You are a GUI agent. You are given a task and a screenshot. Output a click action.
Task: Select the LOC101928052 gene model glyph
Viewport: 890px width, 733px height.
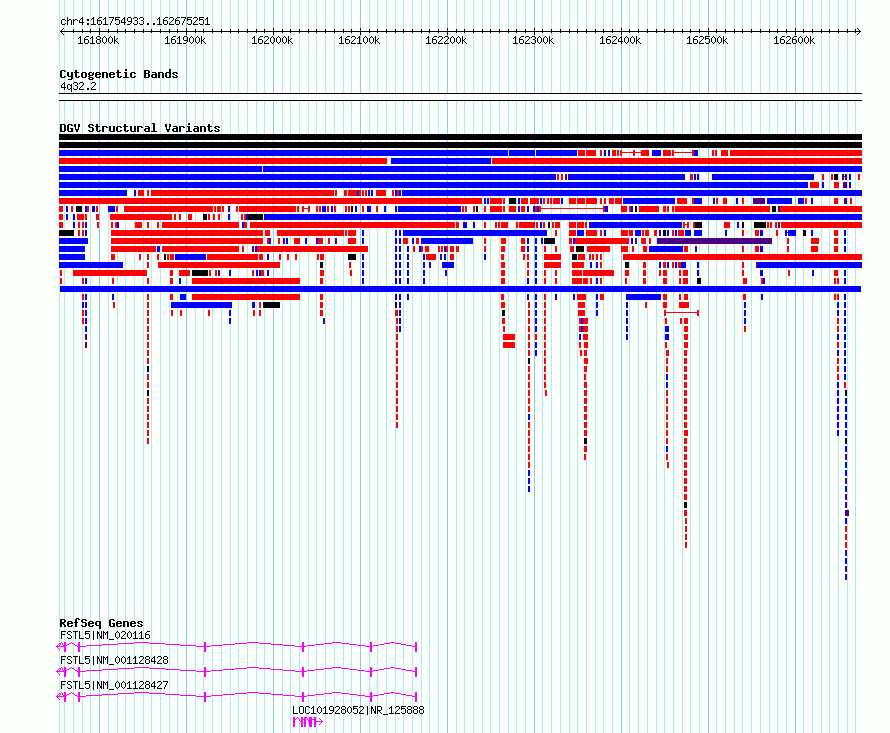308,722
